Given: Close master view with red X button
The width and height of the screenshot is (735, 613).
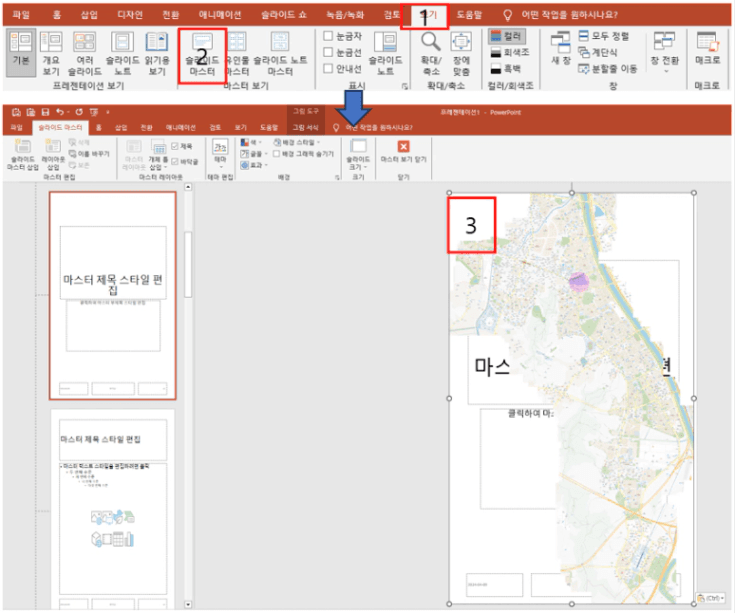Looking at the screenshot, I should point(403,146).
